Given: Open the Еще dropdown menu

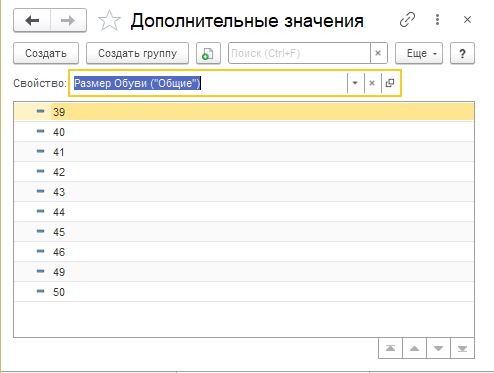Looking at the screenshot, I should tap(419, 53).
